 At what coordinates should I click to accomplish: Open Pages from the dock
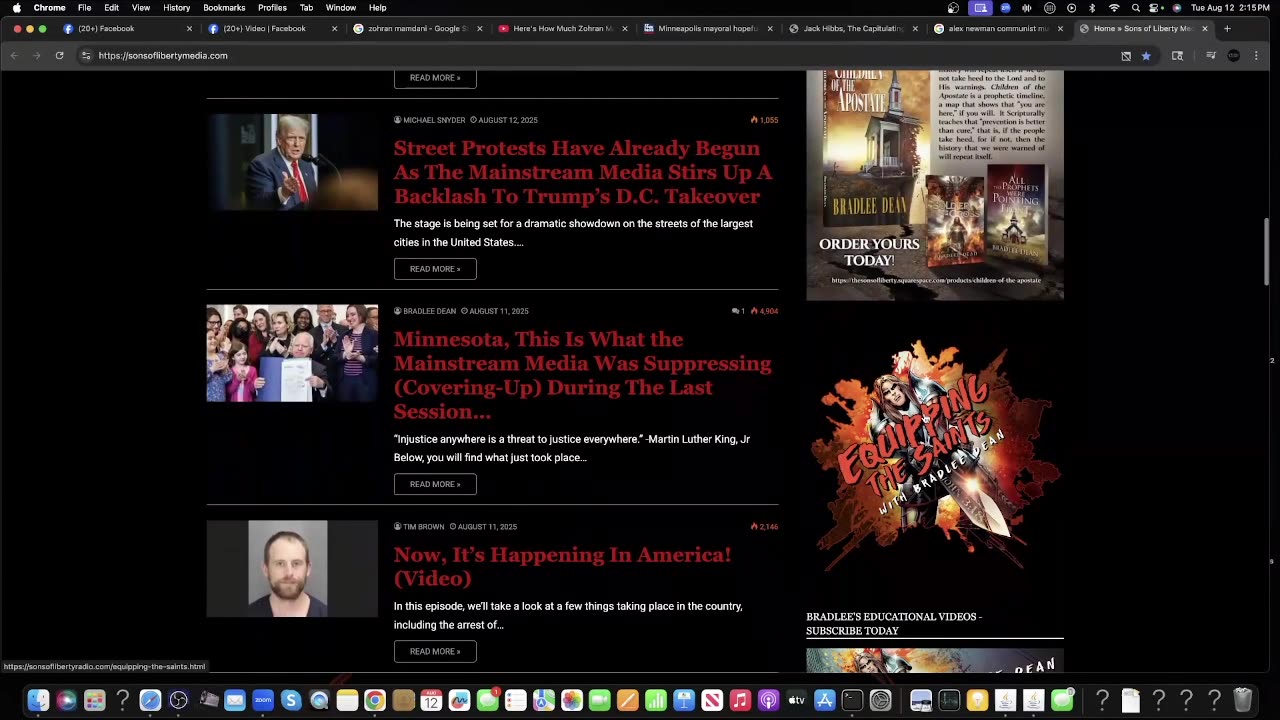click(628, 700)
